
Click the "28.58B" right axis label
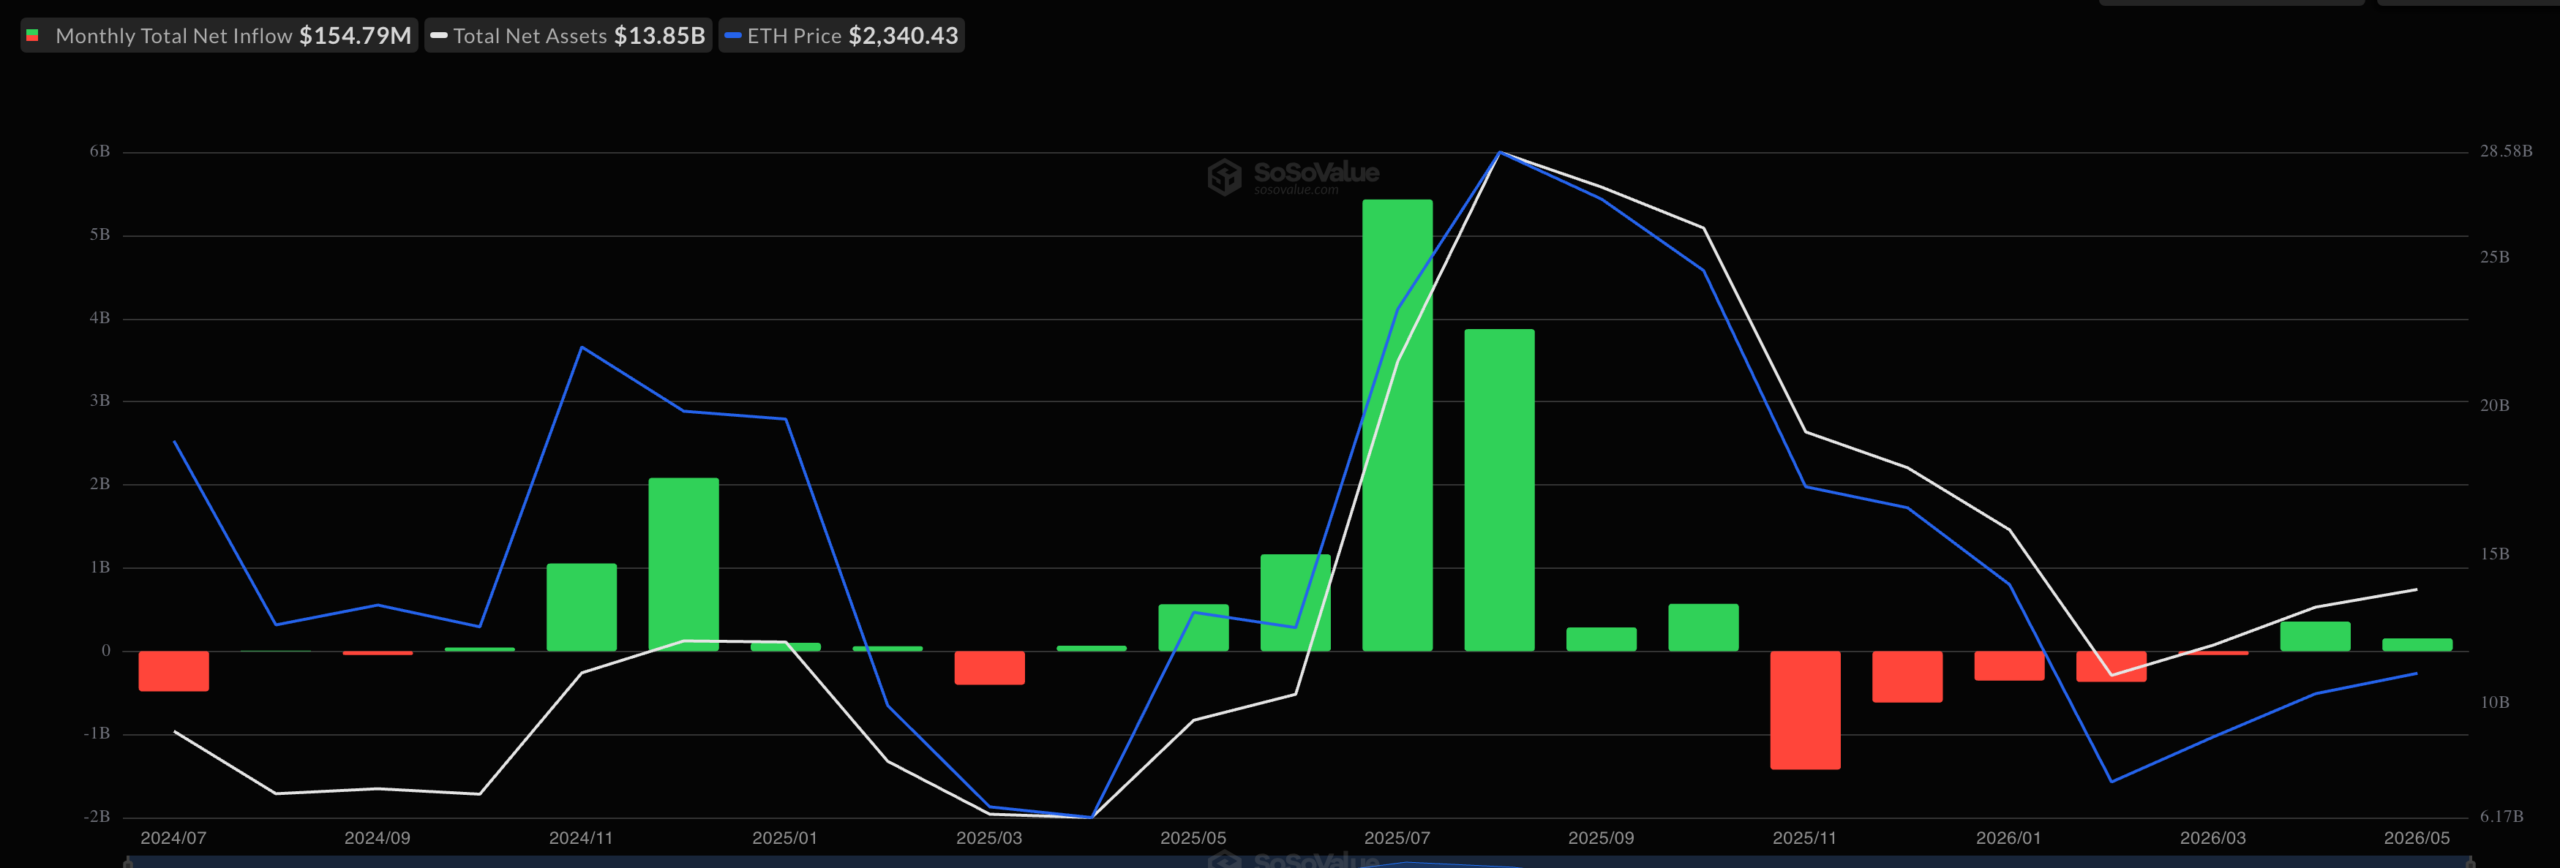click(x=2506, y=152)
